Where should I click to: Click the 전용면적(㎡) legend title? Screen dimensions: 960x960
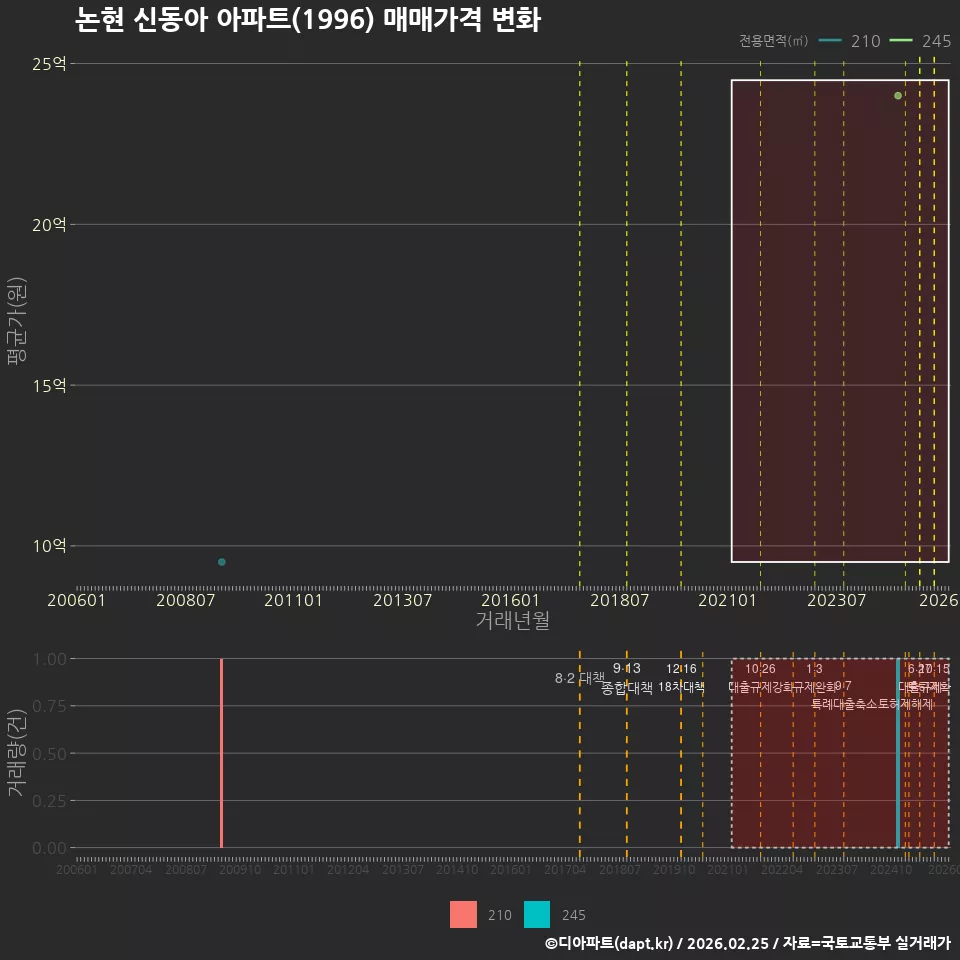click(773, 41)
